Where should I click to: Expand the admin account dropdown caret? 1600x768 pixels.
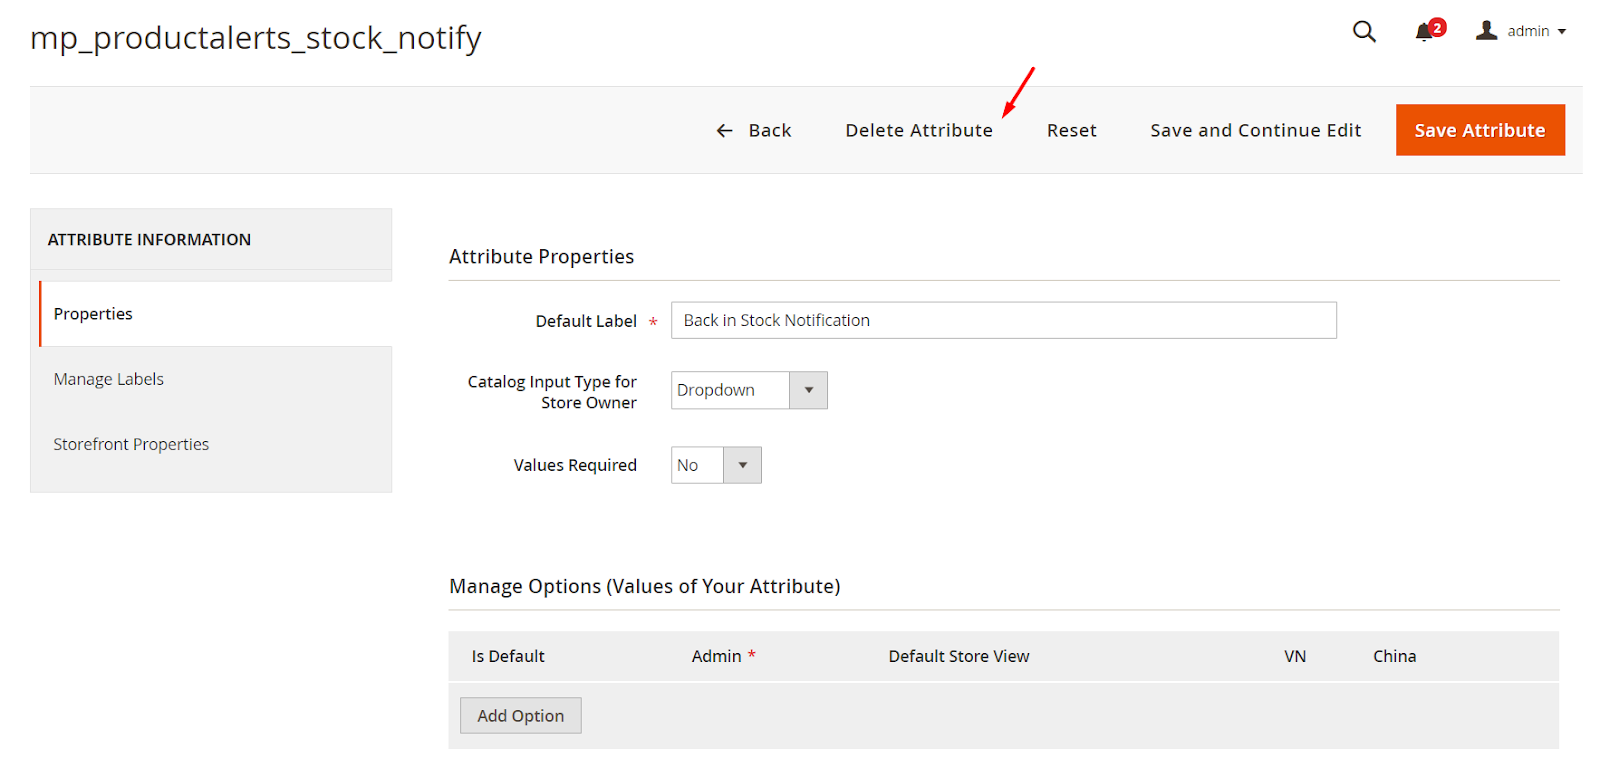tap(1562, 32)
